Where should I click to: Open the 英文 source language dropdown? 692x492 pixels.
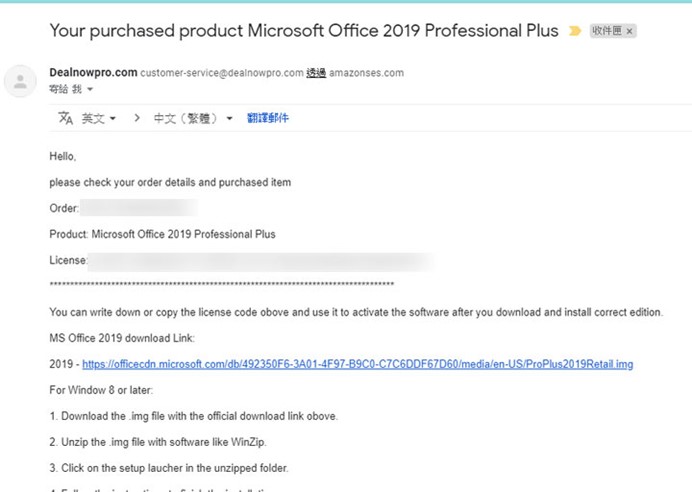(98, 118)
